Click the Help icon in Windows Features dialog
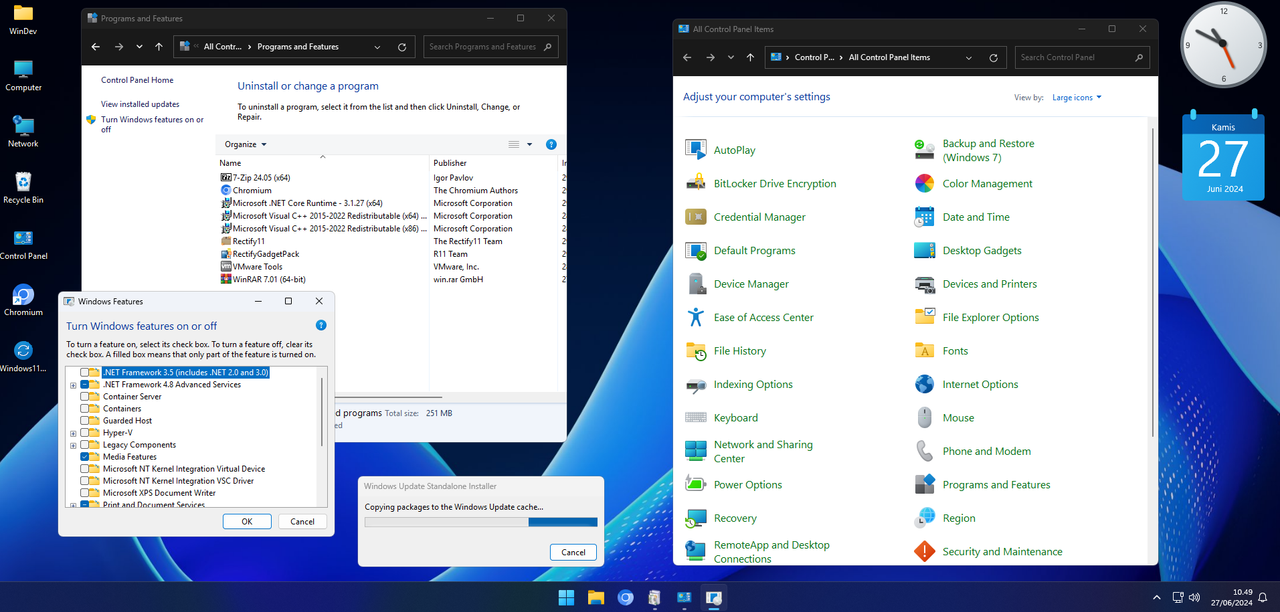The width and height of the screenshot is (1280, 612). tap(321, 325)
